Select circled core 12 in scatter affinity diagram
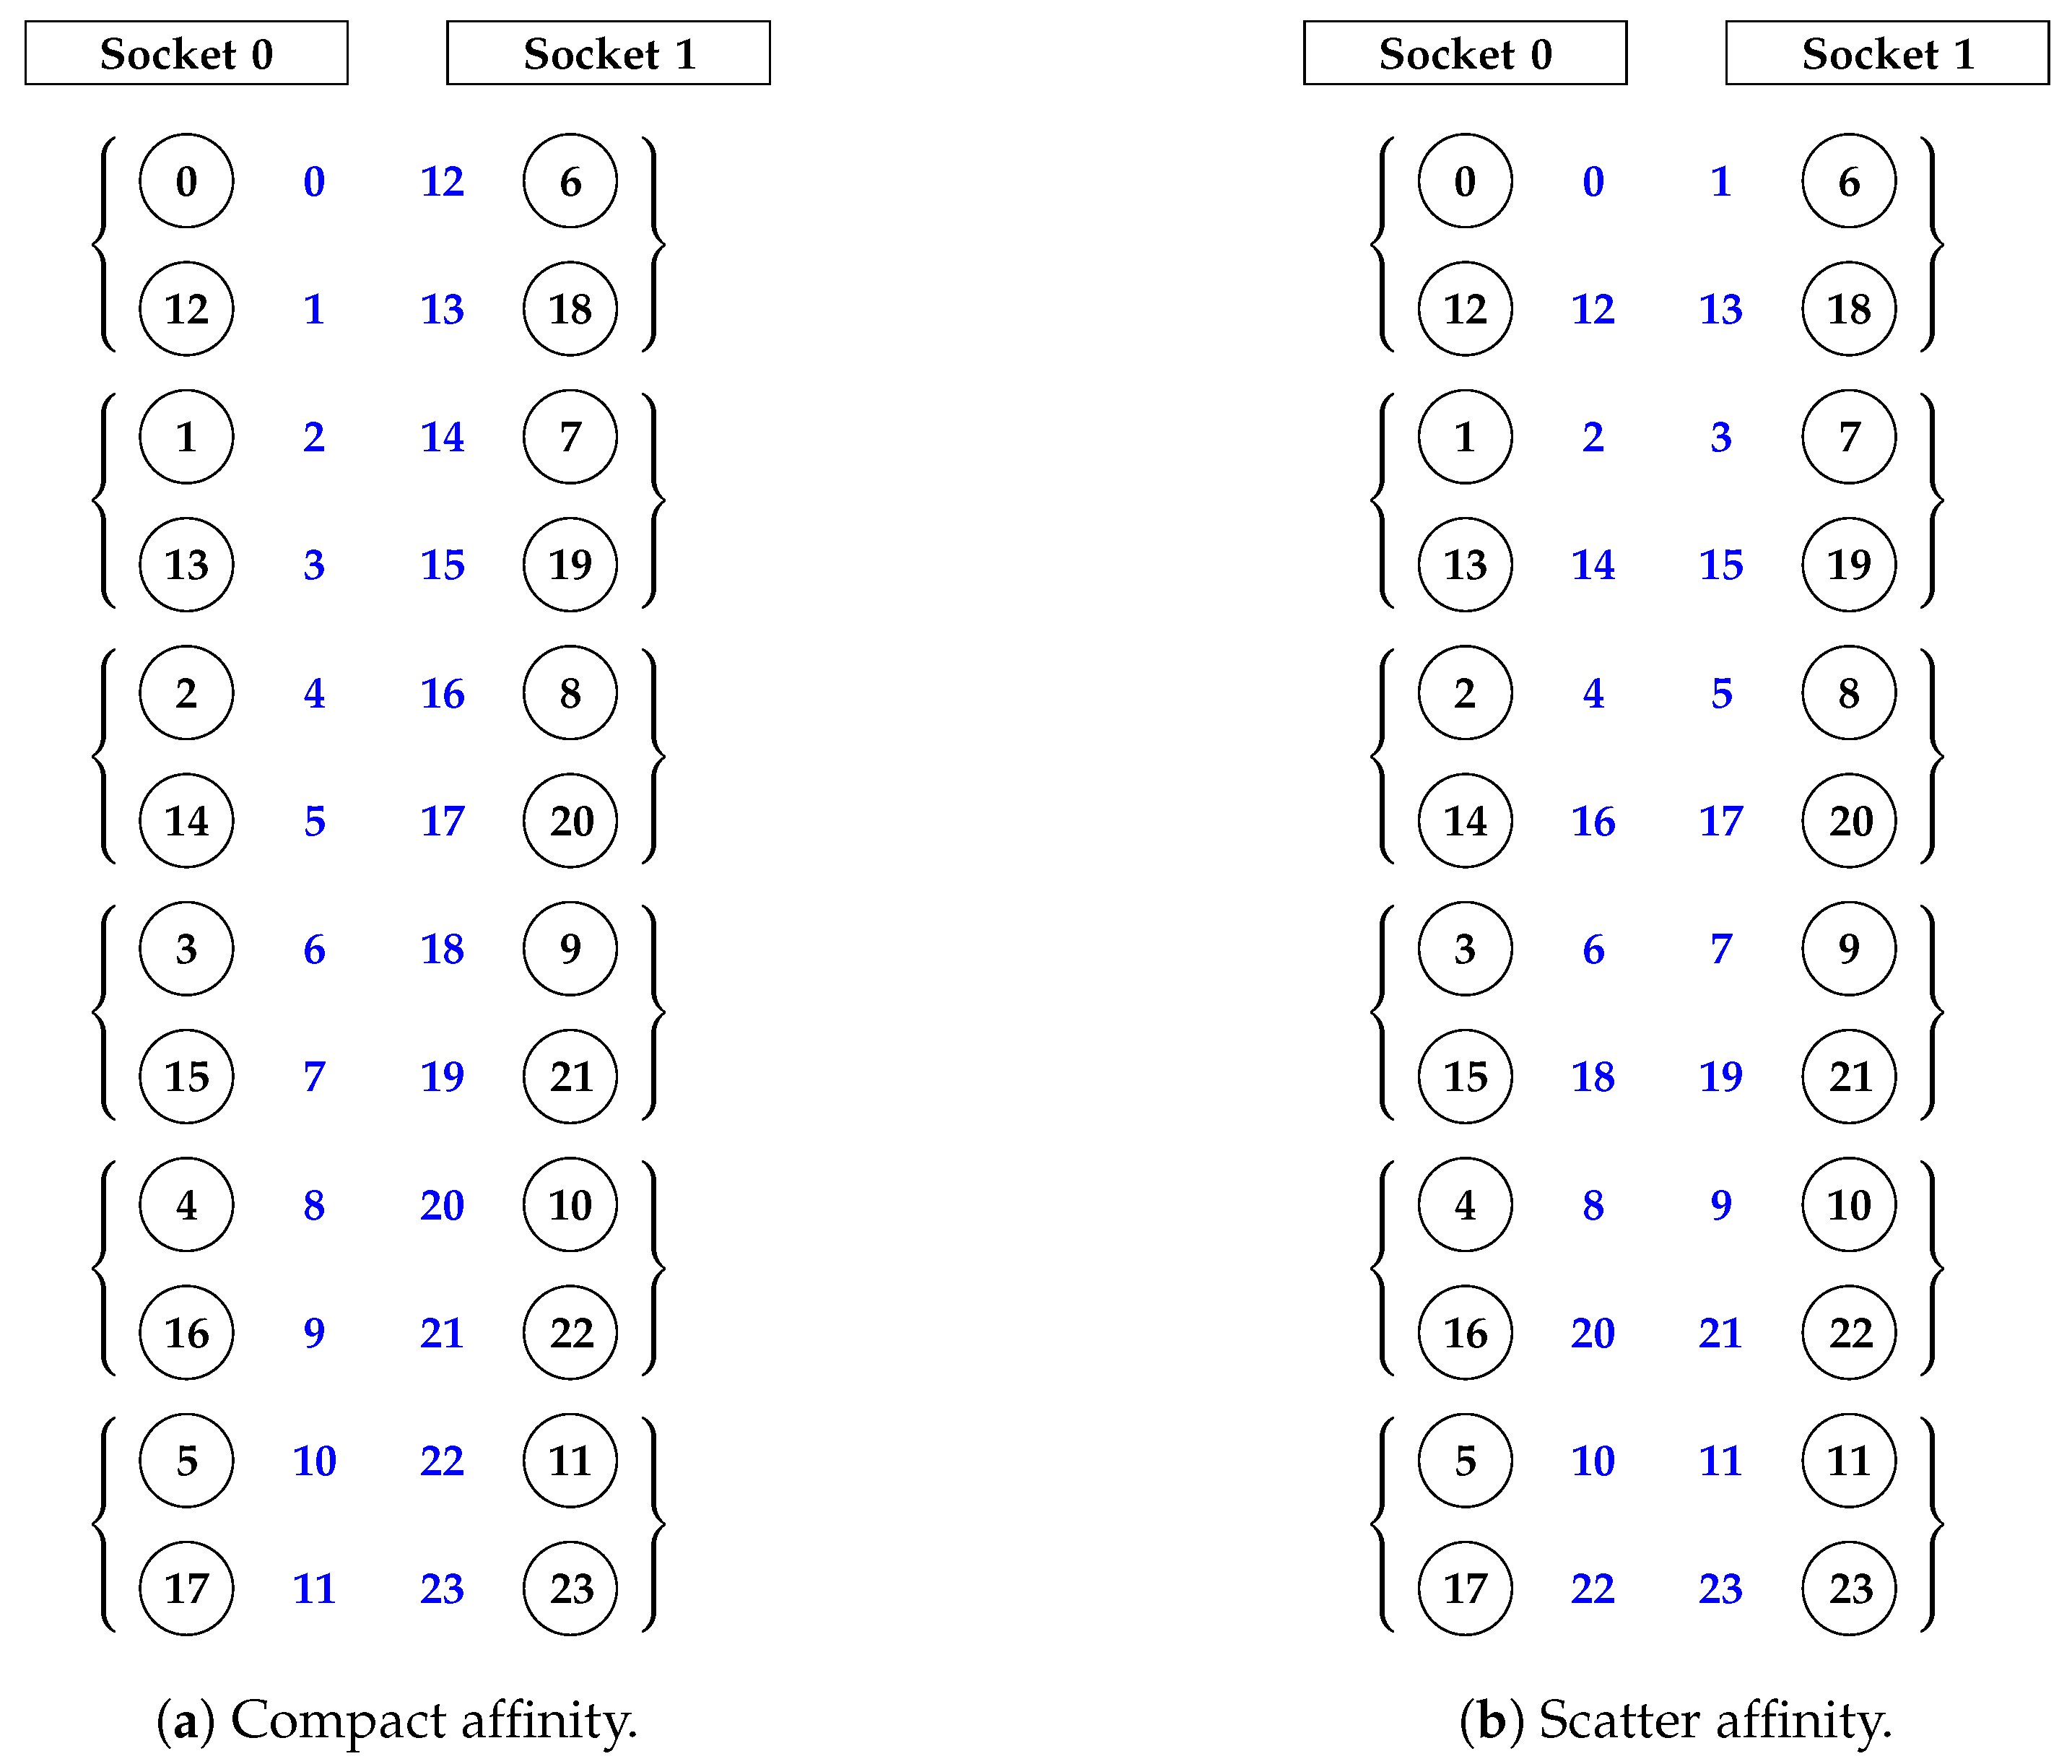Viewport: 2072px width, 1764px height. coord(1465,309)
